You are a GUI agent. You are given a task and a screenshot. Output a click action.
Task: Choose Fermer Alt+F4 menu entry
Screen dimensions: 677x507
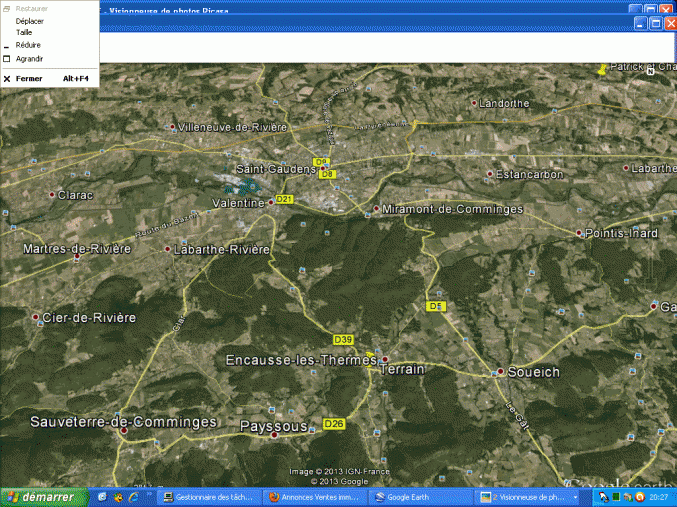point(50,79)
